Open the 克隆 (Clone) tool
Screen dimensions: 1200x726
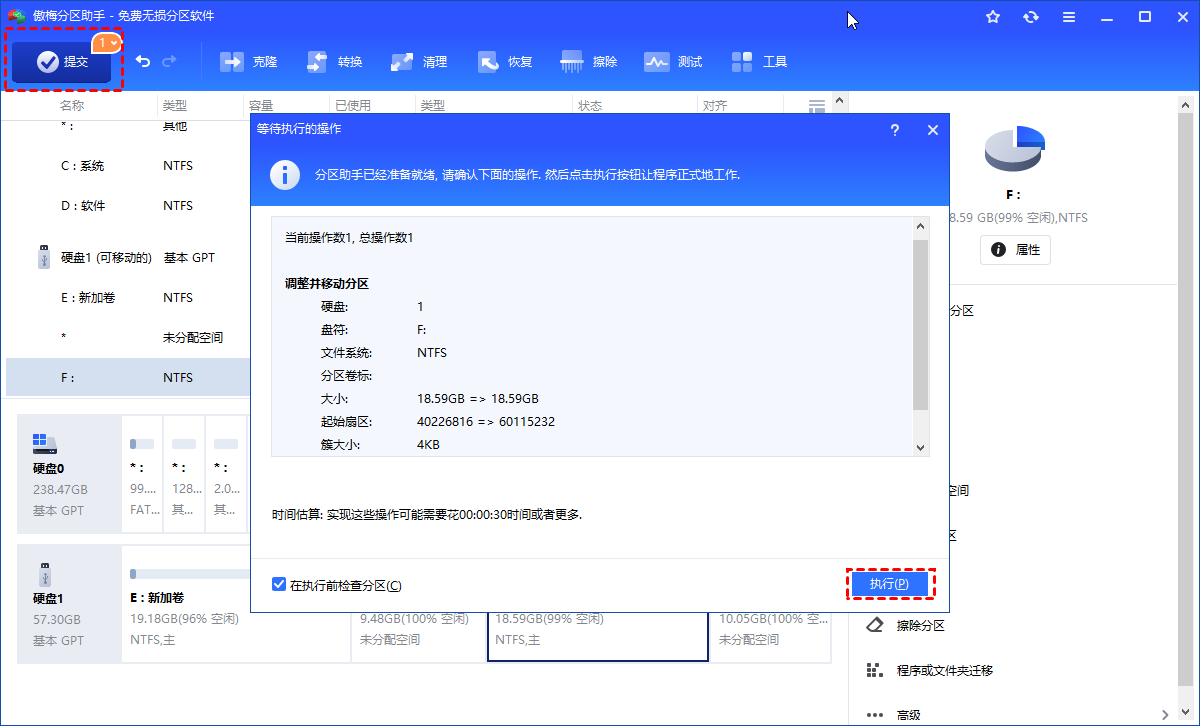click(x=249, y=62)
